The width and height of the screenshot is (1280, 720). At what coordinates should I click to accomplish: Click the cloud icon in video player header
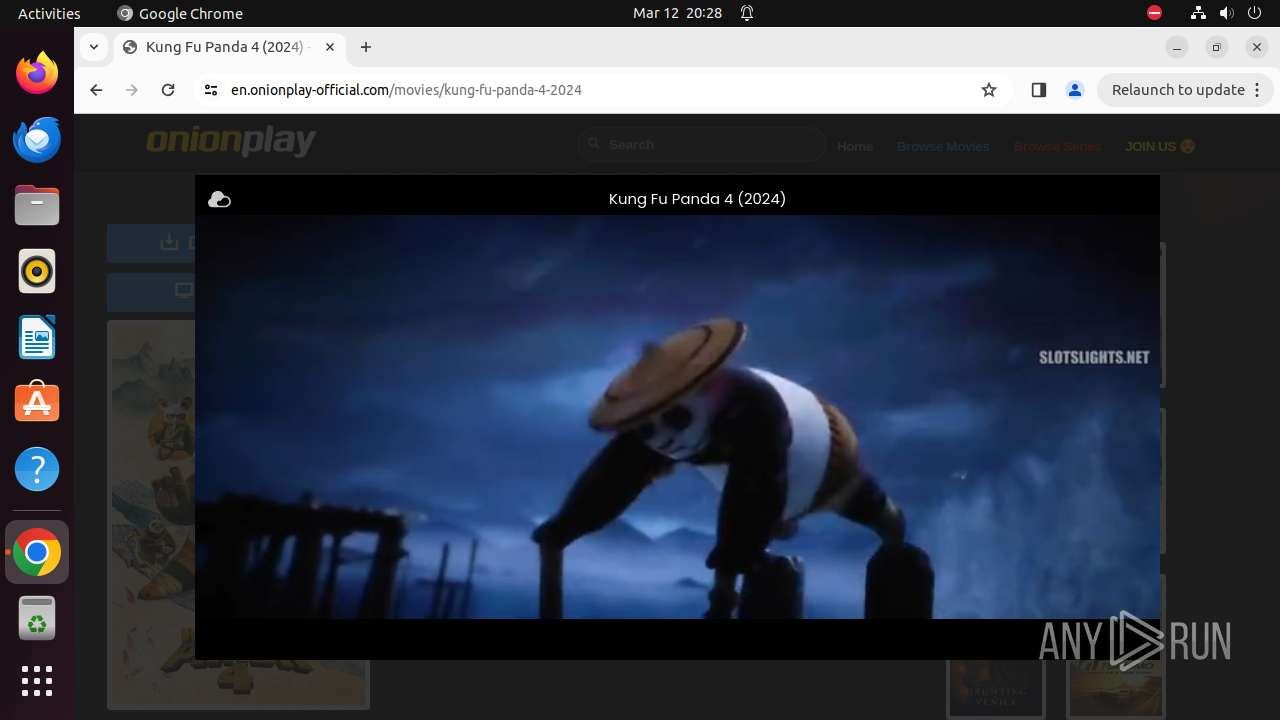219,200
